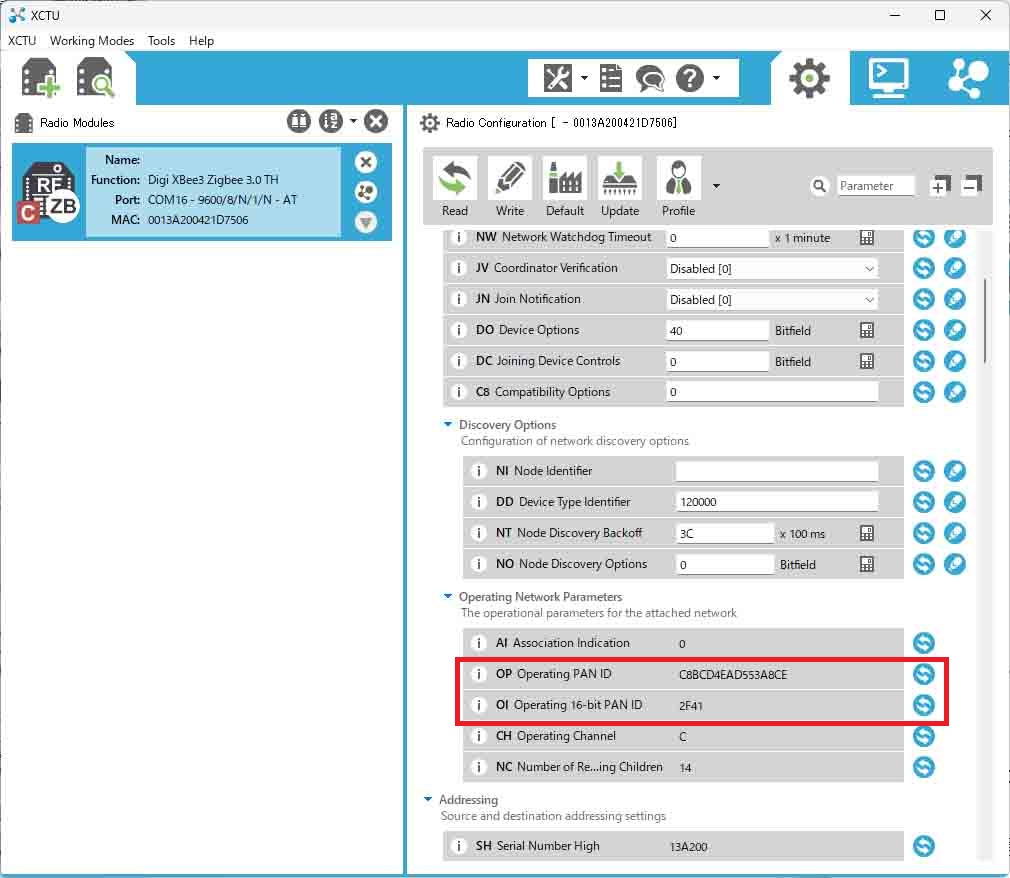This screenshot has width=1010, height=878.
Task: Open the Profile dropdown arrow
Action: point(716,186)
